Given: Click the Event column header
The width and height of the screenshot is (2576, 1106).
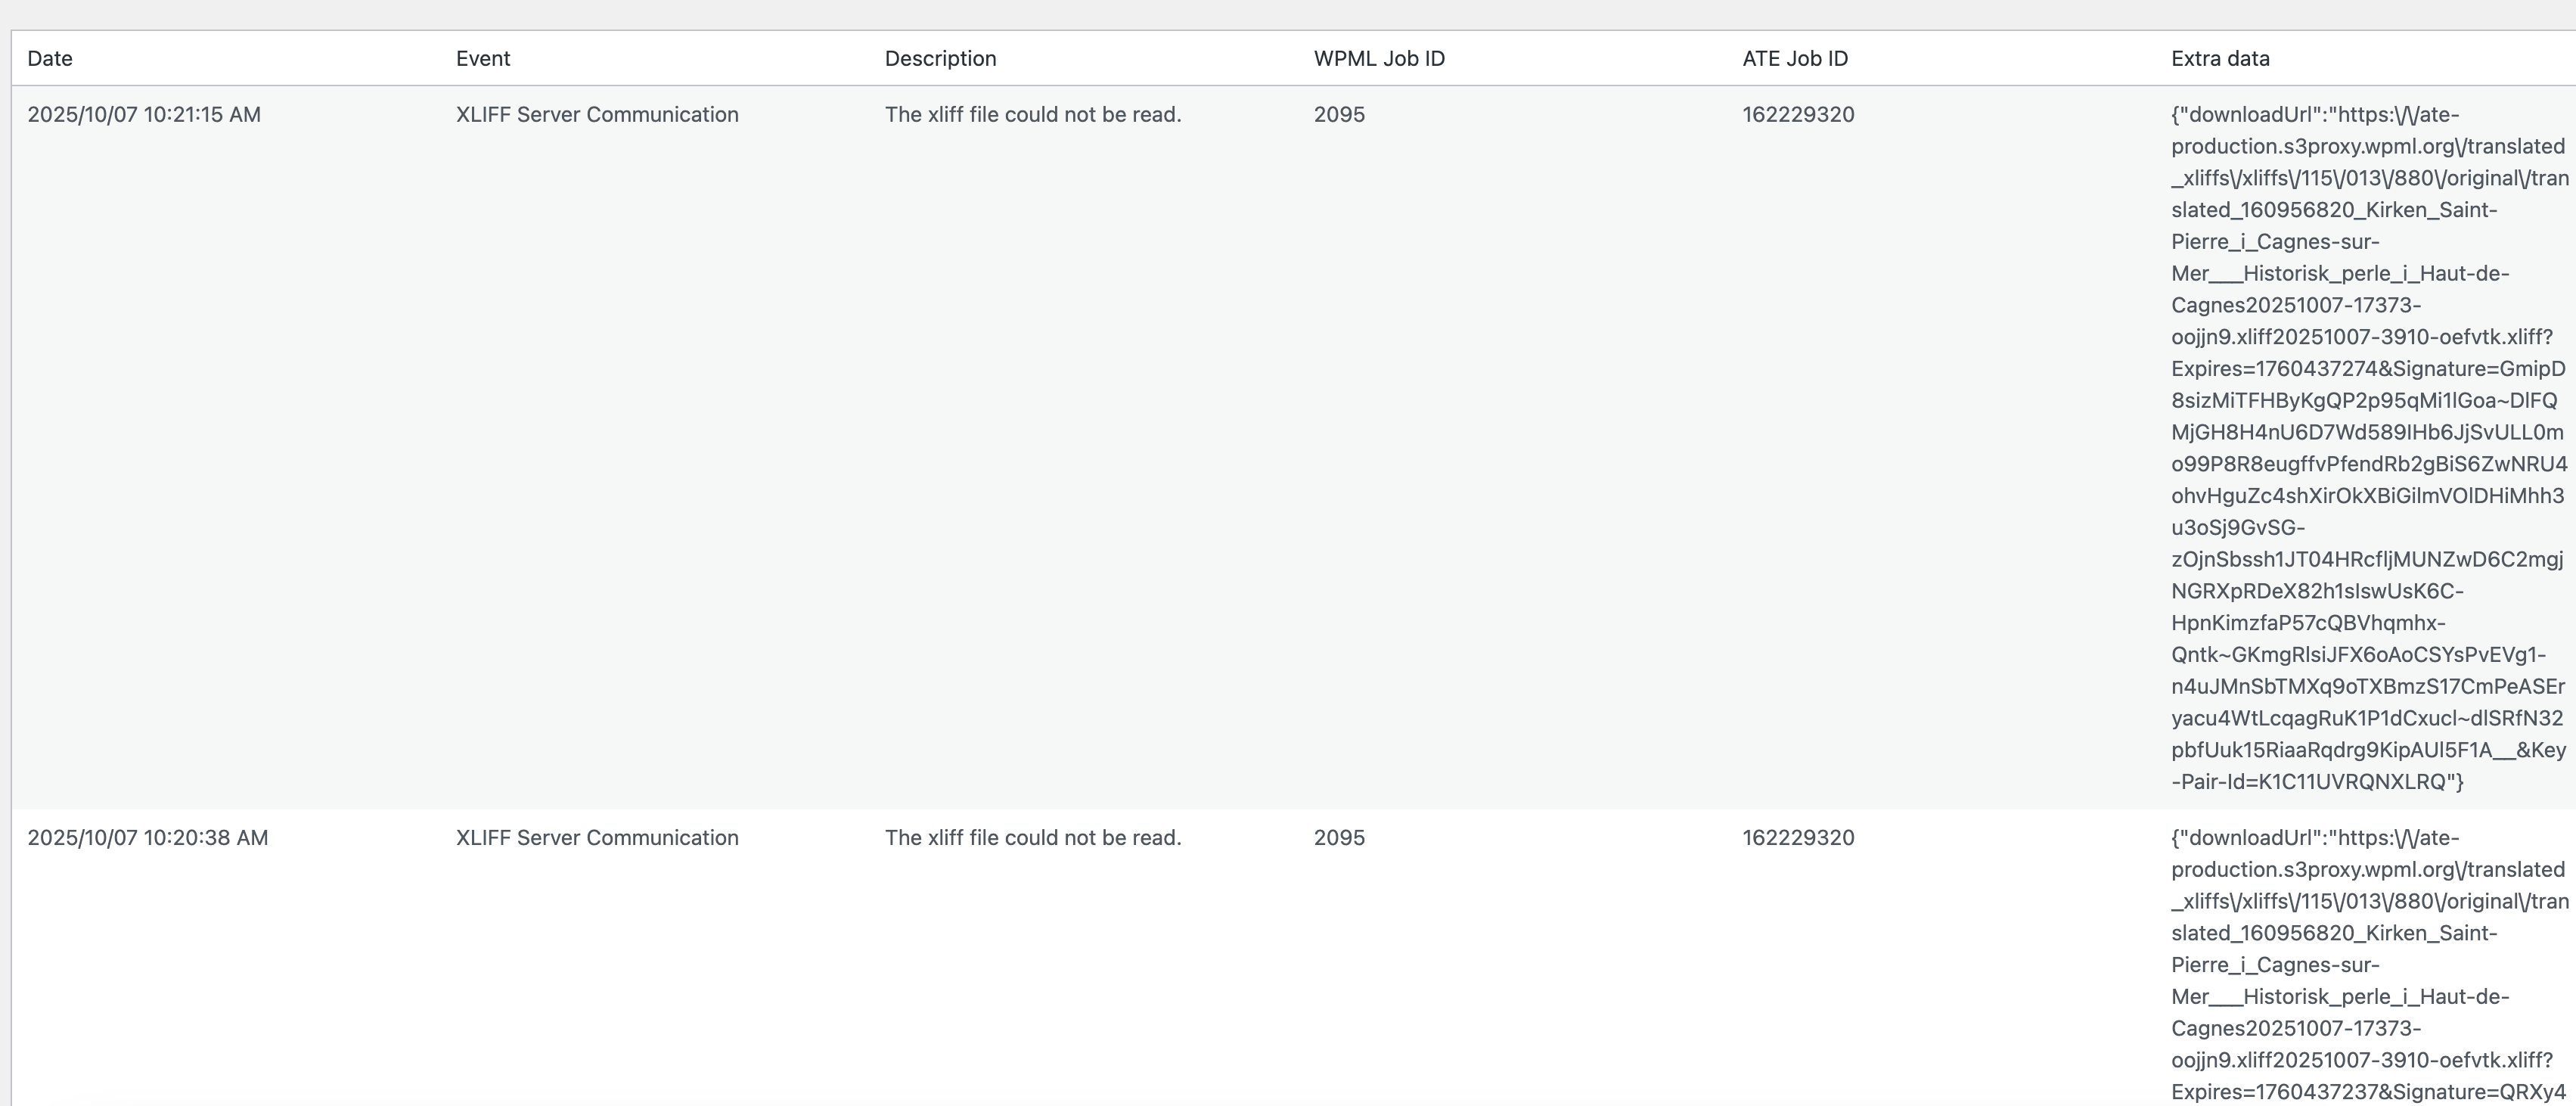Looking at the screenshot, I should point(483,58).
